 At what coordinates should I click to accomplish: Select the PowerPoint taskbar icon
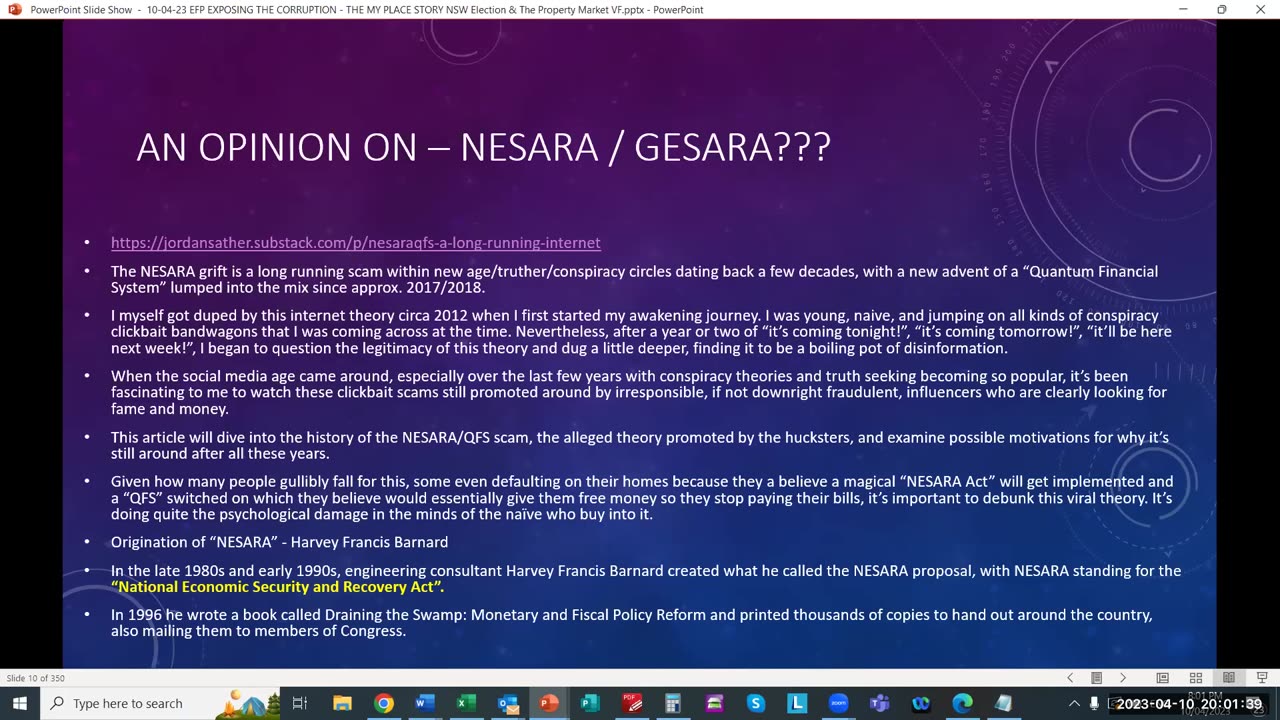click(549, 703)
